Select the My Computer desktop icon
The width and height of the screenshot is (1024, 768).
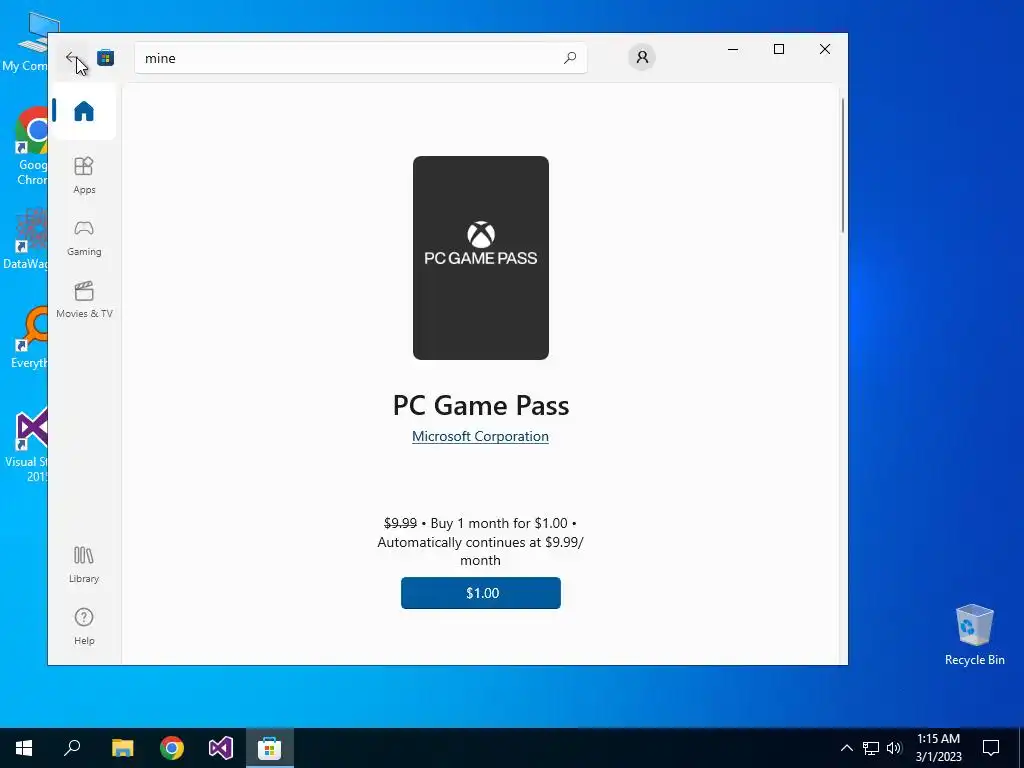pyautogui.click(x=26, y=42)
